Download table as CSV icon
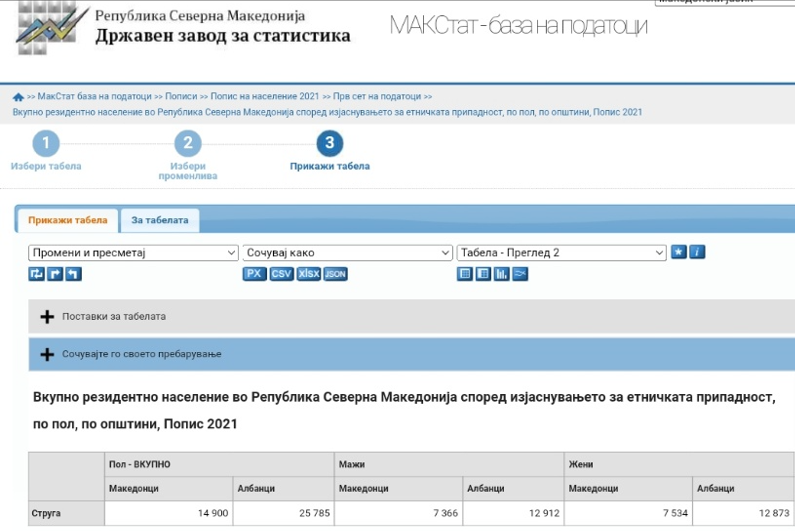Screen dimensions: 795x531 point(281,274)
